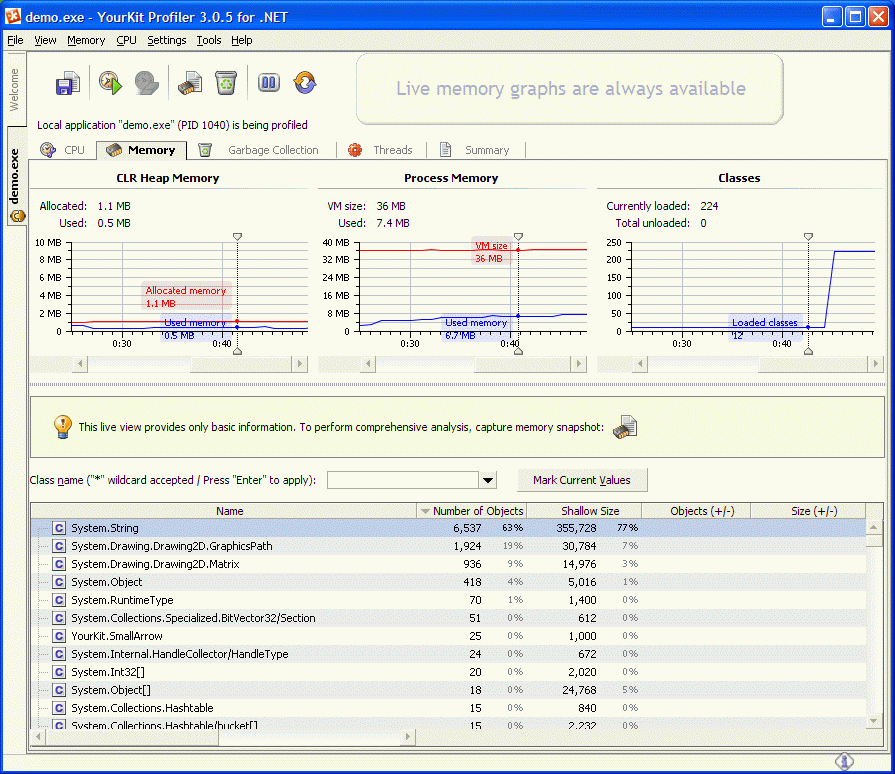Click the class name filter input field
This screenshot has width=895, height=774.
click(x=403, y=480)
